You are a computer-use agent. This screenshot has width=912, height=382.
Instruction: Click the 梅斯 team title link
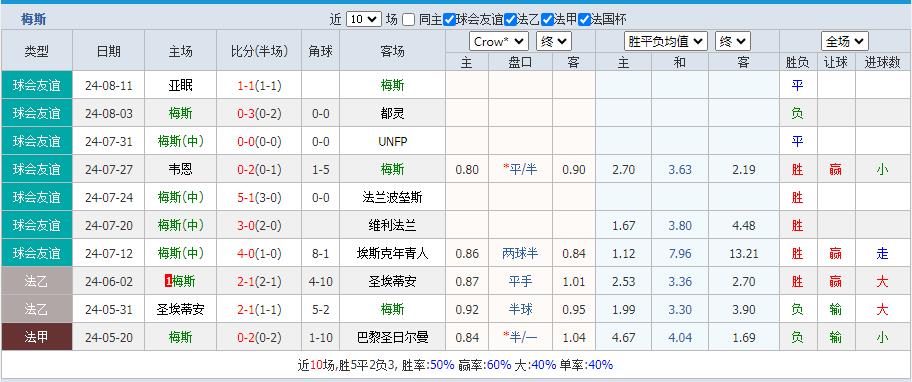coord(34,20)
